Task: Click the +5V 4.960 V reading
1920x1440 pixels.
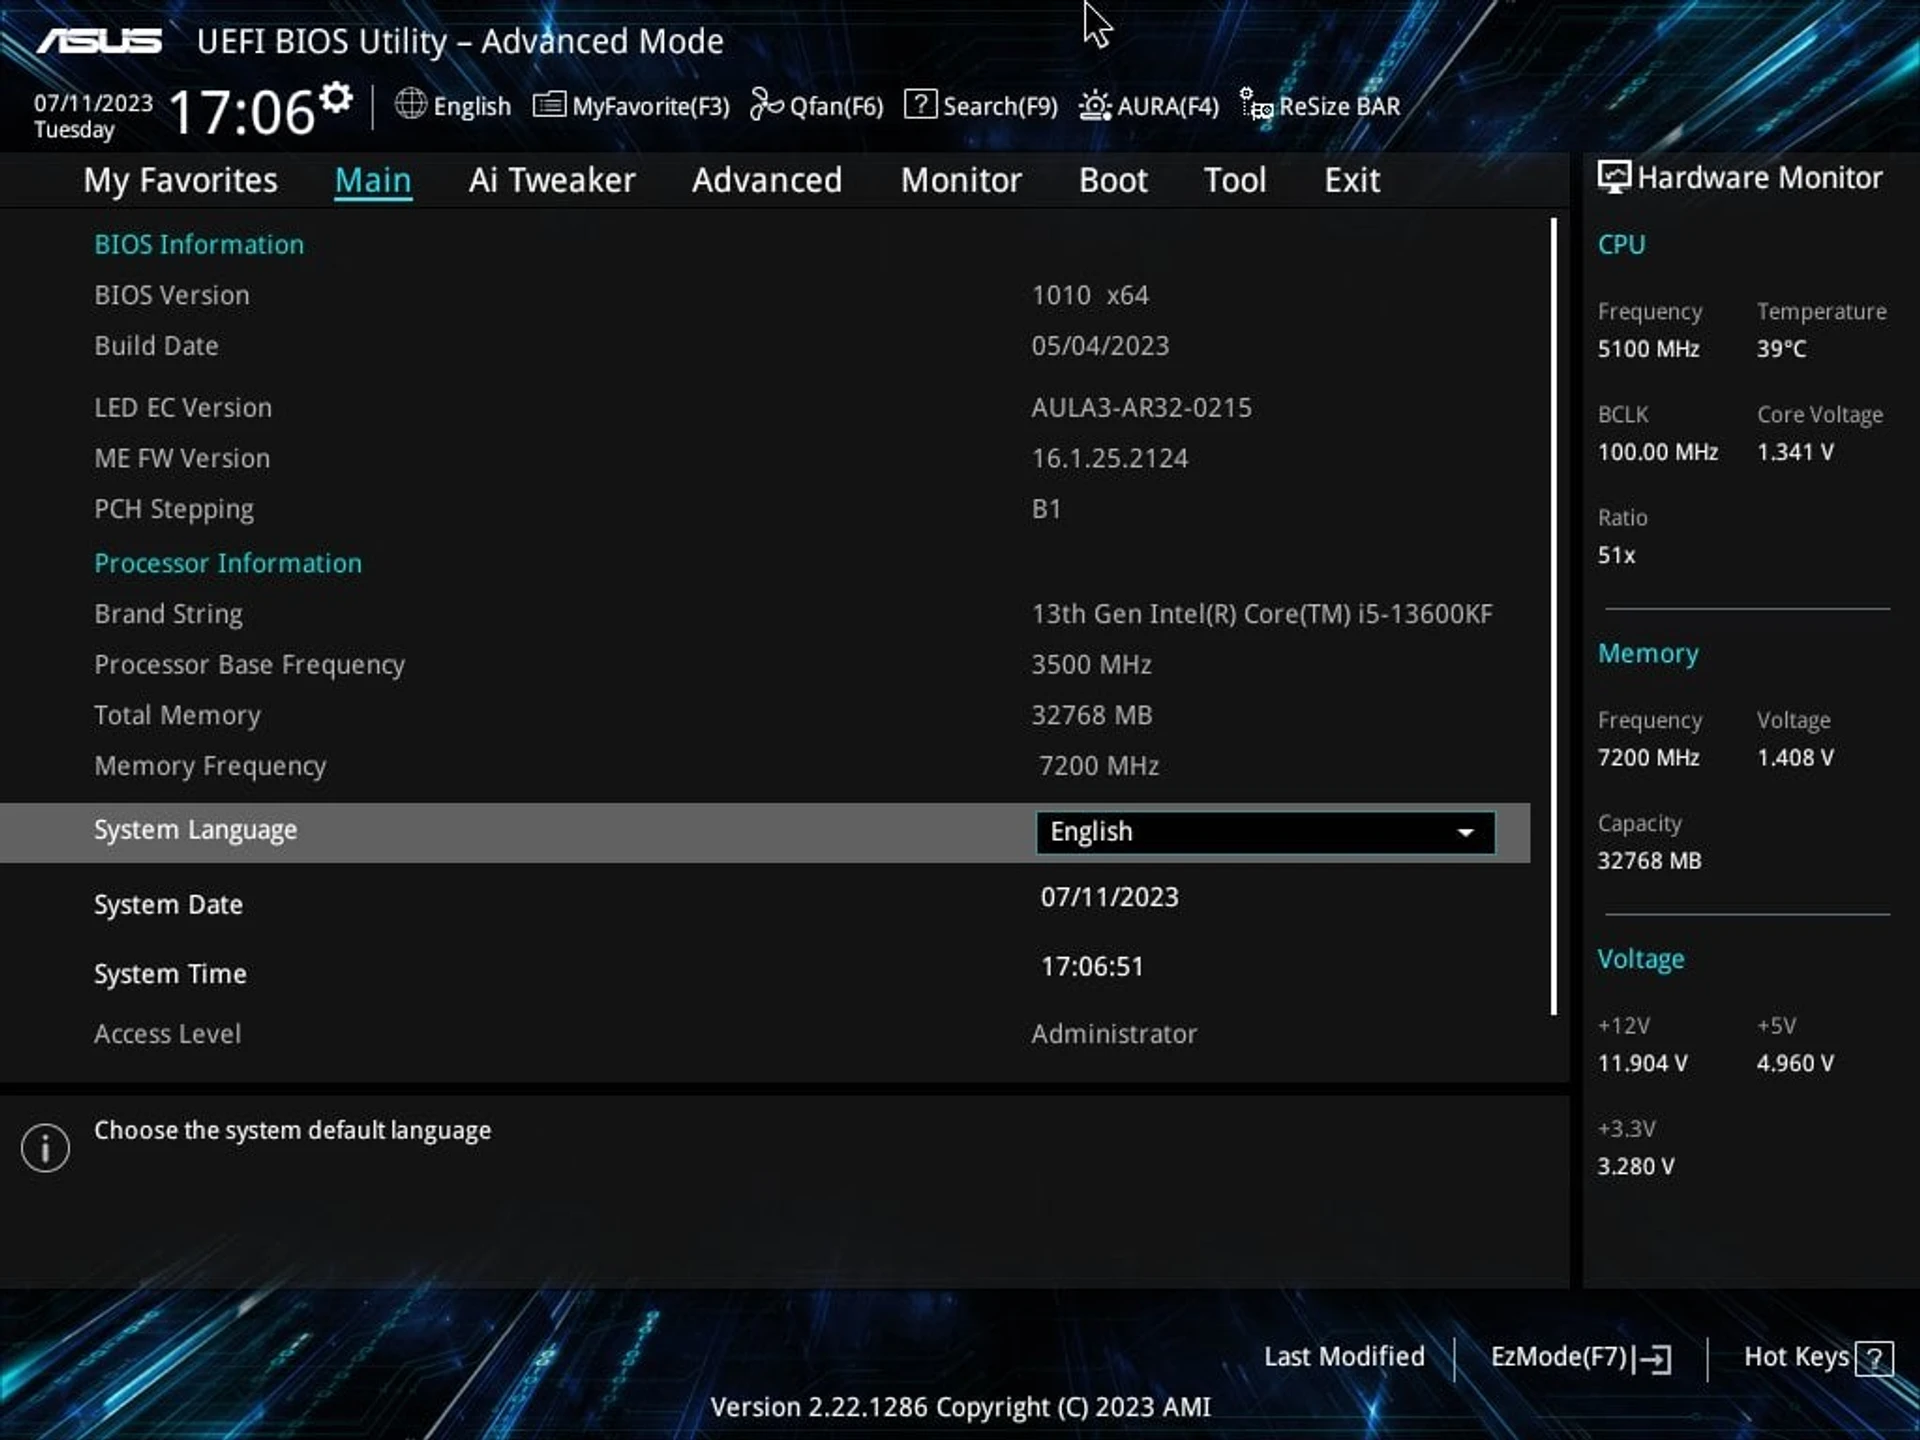Action: 1796,1064
